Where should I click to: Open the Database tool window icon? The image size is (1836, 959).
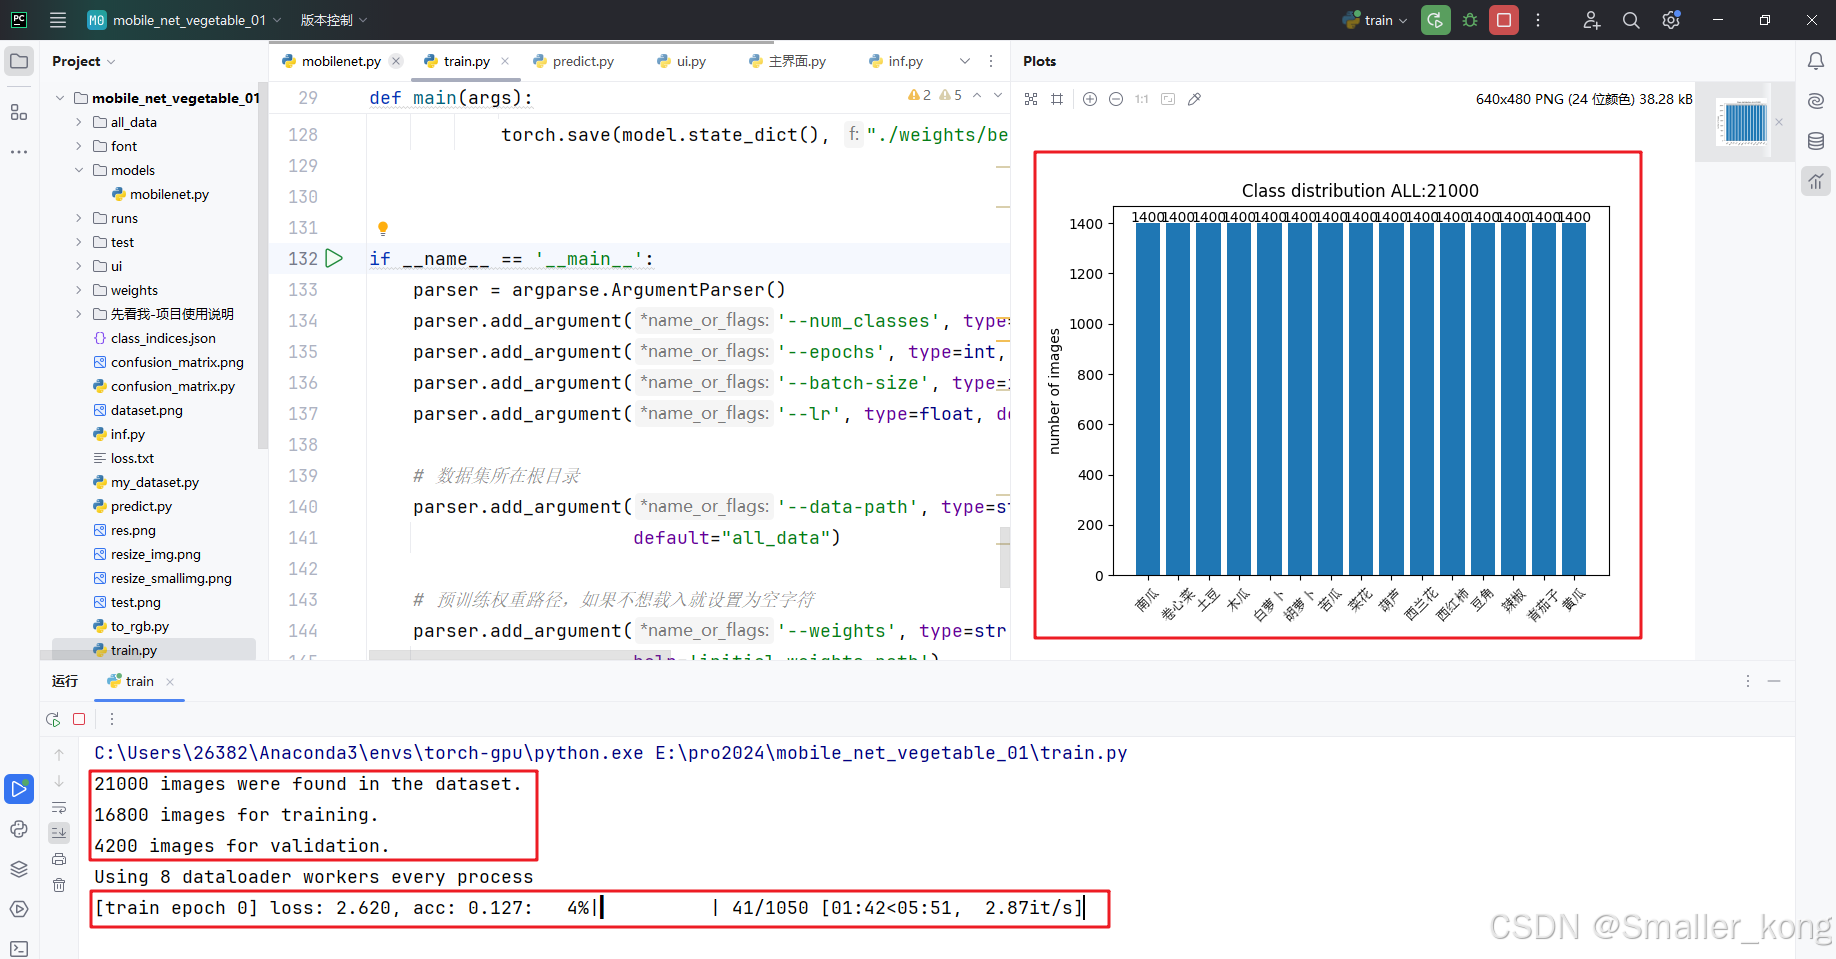[x=1816, y=141]
